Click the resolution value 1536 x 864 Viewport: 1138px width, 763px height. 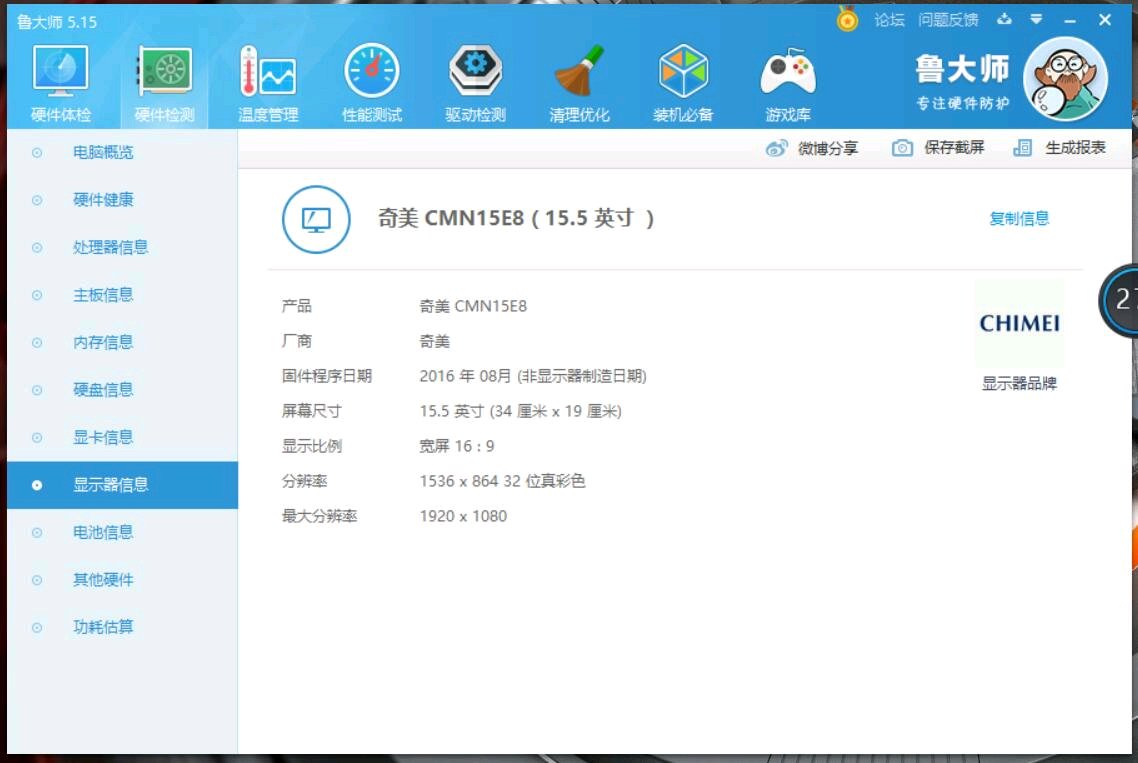coord(459,481)
